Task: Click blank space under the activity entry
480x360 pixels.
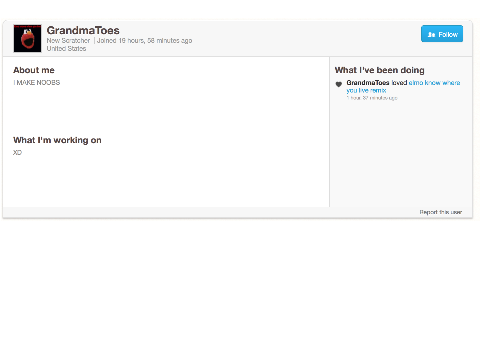Action: click(x=401, y=153)
